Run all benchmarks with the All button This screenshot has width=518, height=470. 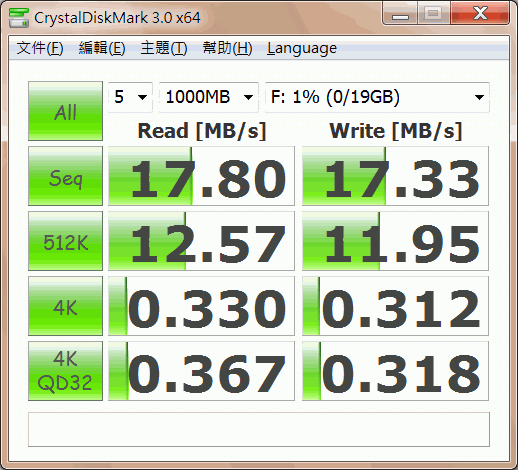click(65, 111)
